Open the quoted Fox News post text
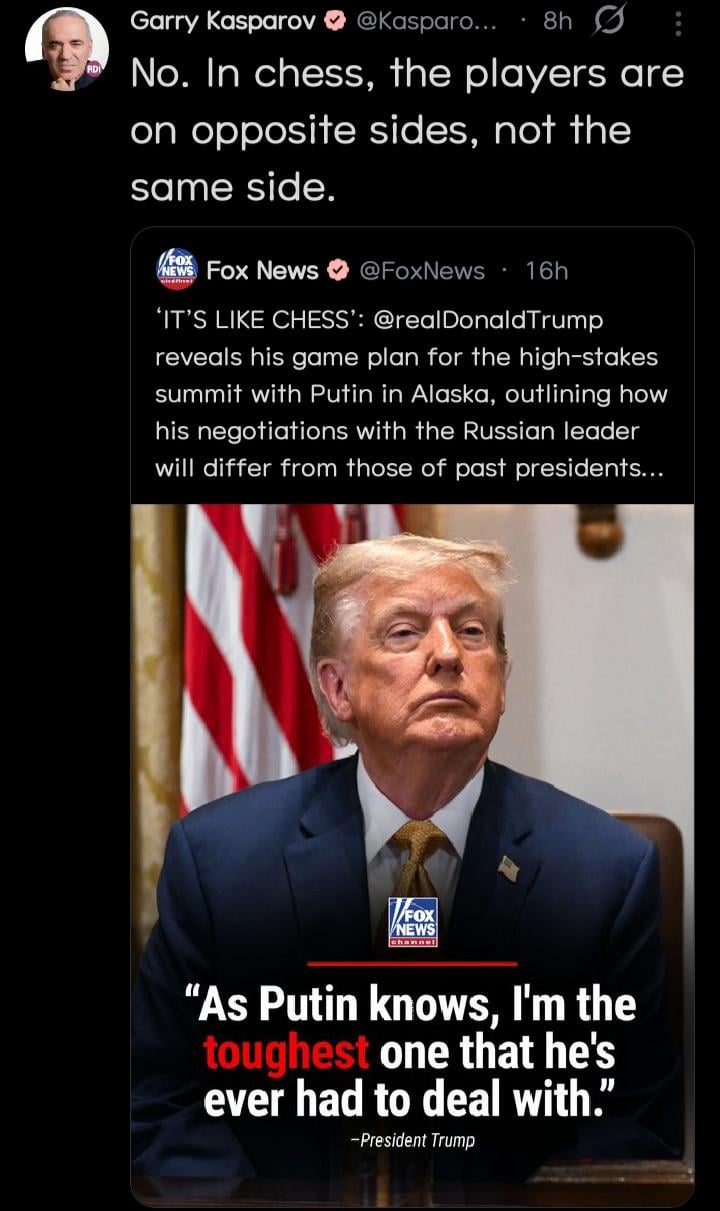This screenshot has width=720, height=1211. [x=411, y=394]
